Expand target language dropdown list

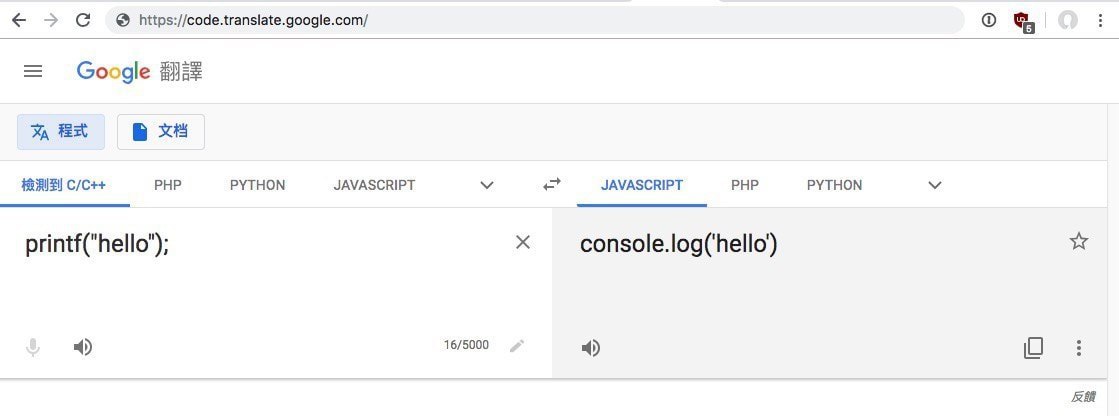point(935,185)
